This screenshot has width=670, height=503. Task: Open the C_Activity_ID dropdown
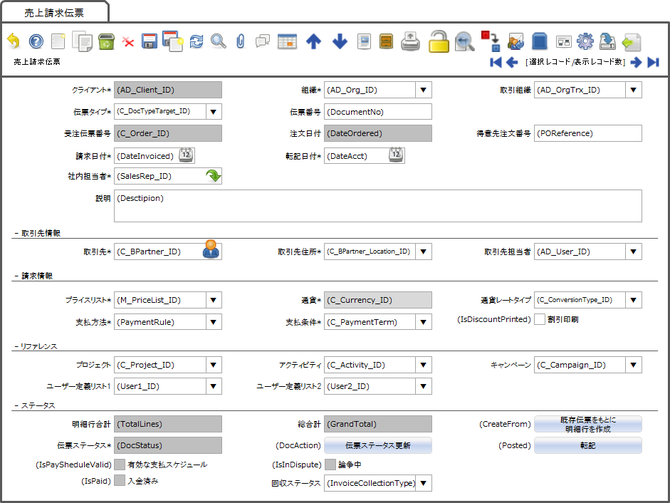[423, 365]
